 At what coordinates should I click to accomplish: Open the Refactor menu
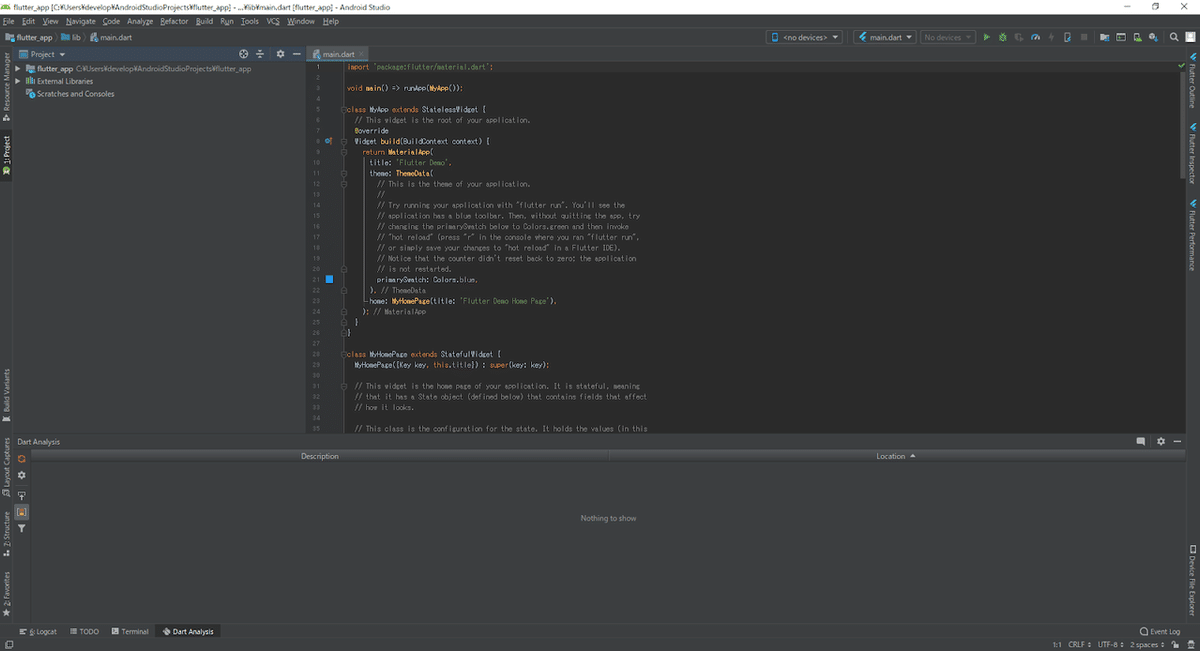174,21
